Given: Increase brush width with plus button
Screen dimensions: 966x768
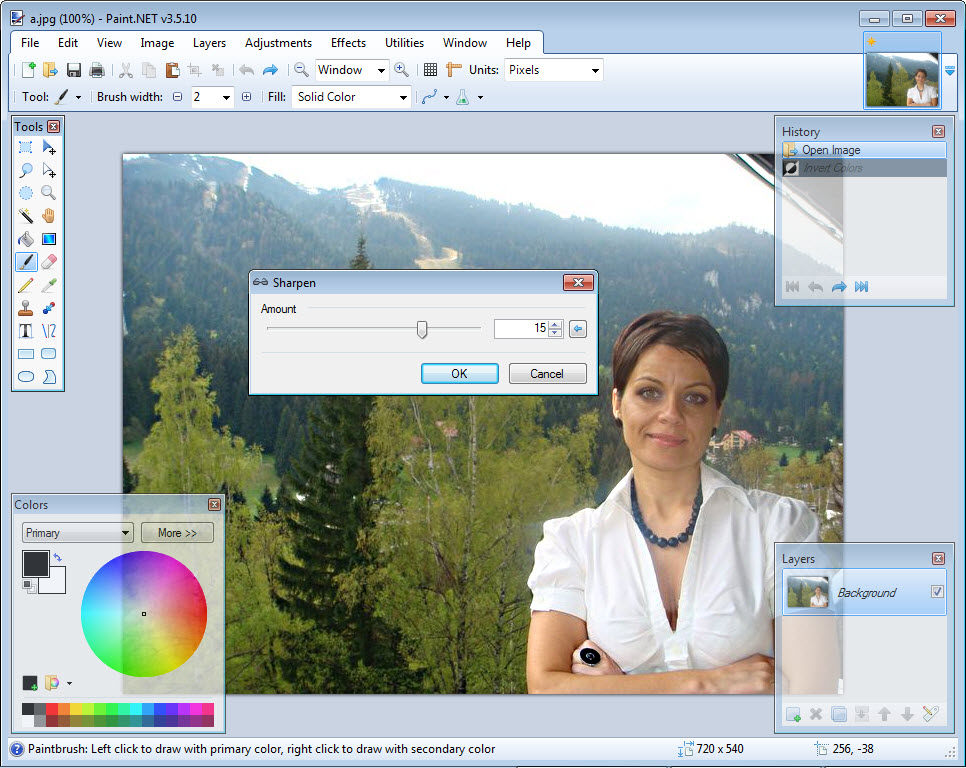Looking at the screenshot, I should pyautogui.click(x=246, y=97).
